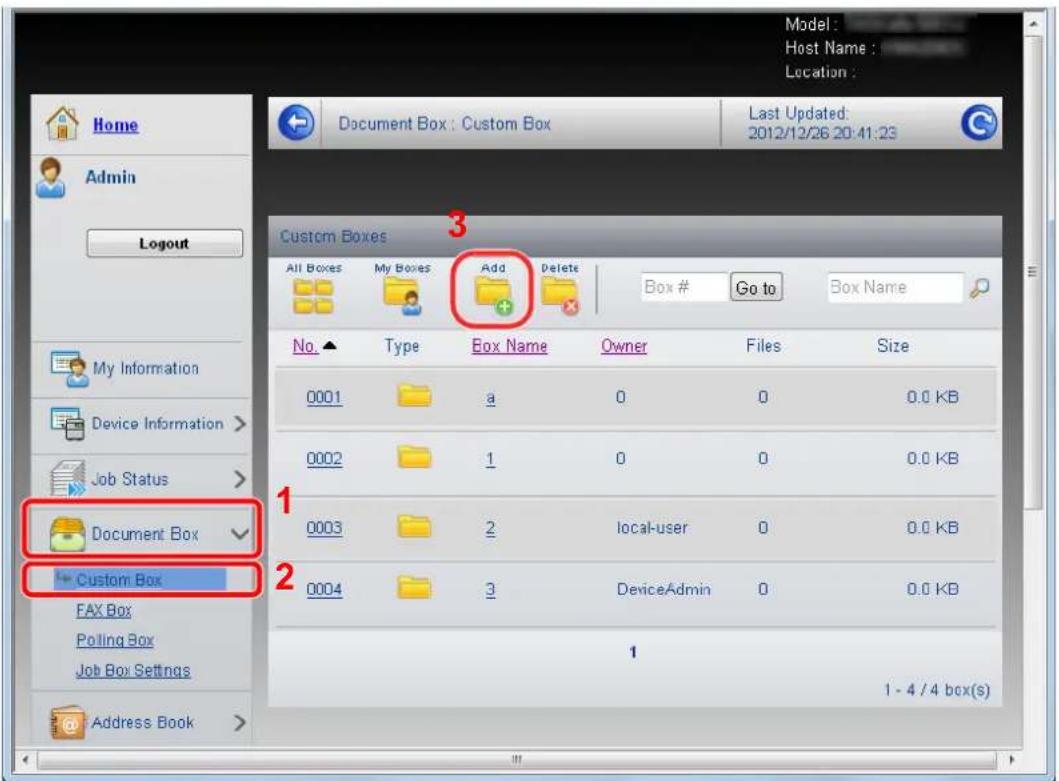Click owner "local-user" cell

coord(652,528)
